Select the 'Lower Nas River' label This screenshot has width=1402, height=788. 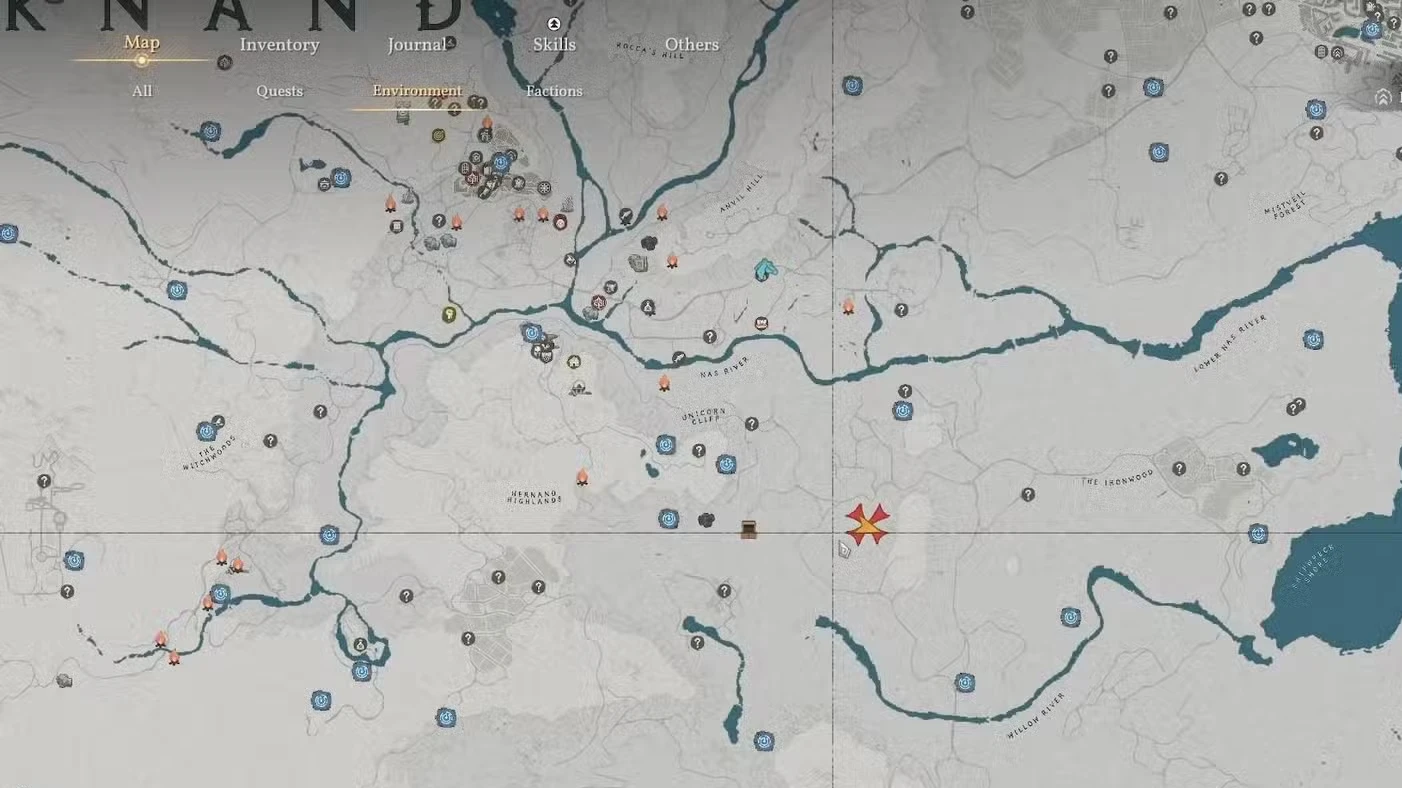1229,344
